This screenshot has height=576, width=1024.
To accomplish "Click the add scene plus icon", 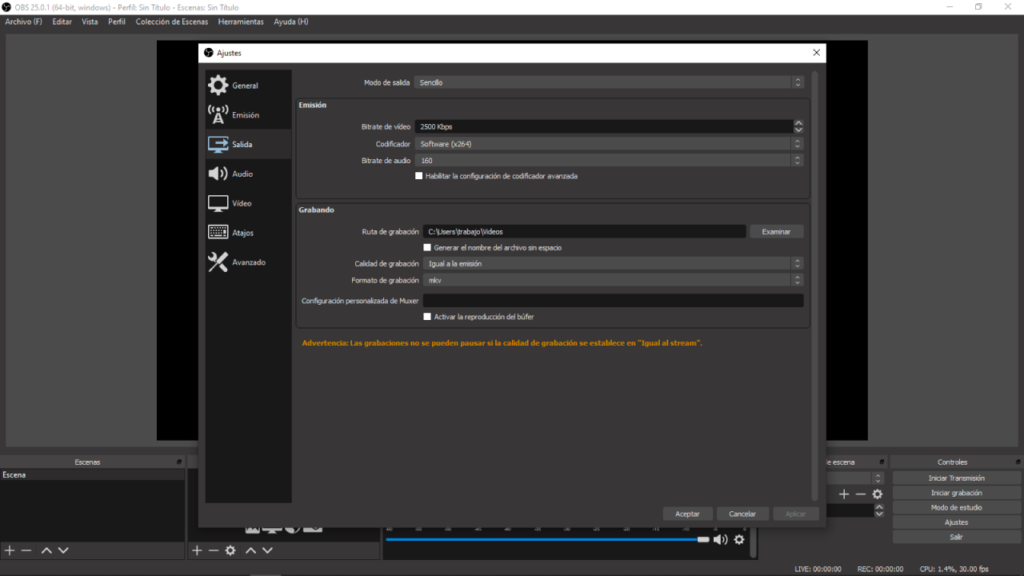I will 10,550.
